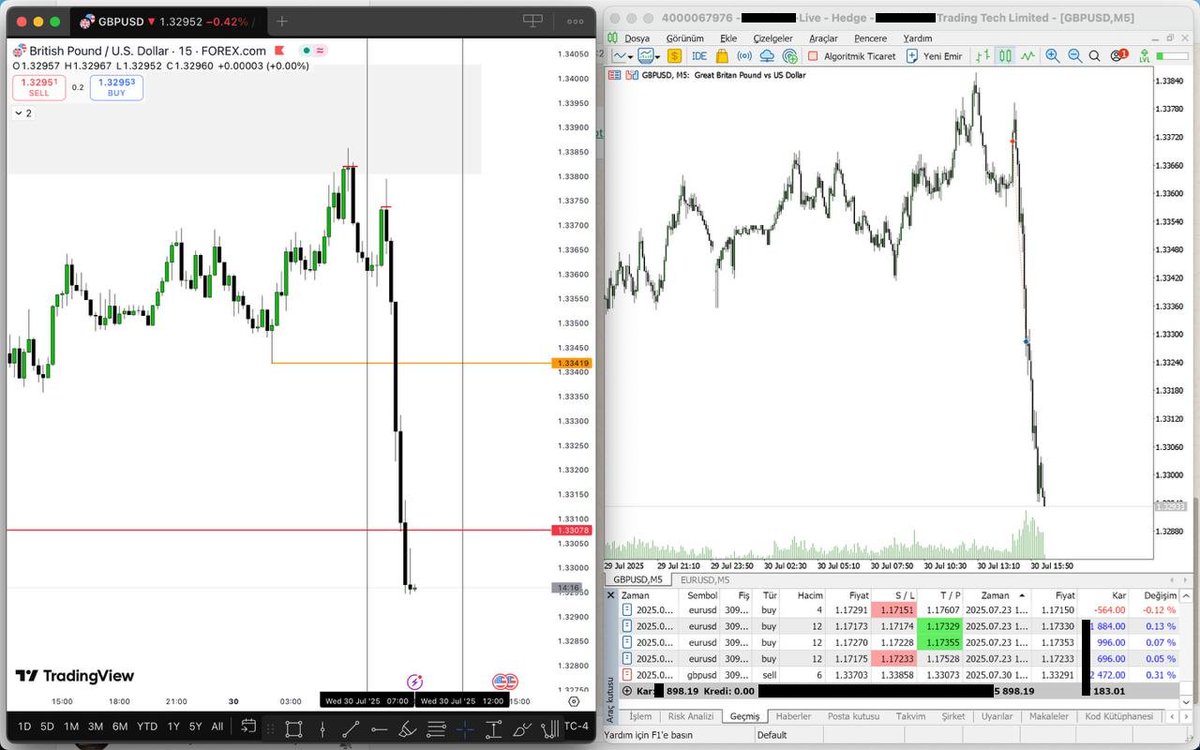Select the horizontal line tool in TradingView
The image size is (1200, 750).
pos(379,729)
